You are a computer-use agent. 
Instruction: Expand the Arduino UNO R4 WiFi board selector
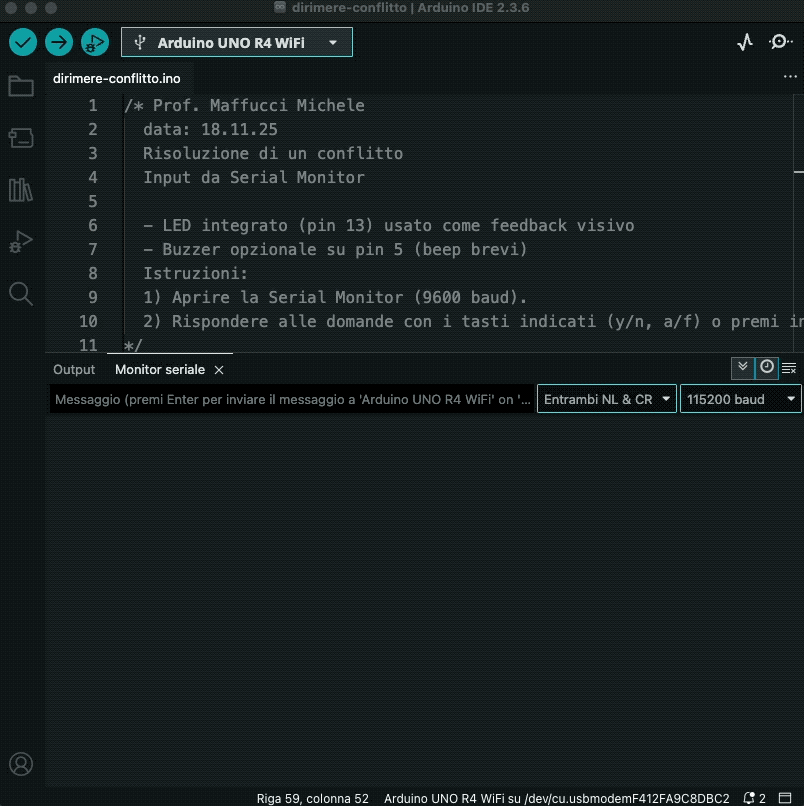[237, 42]
